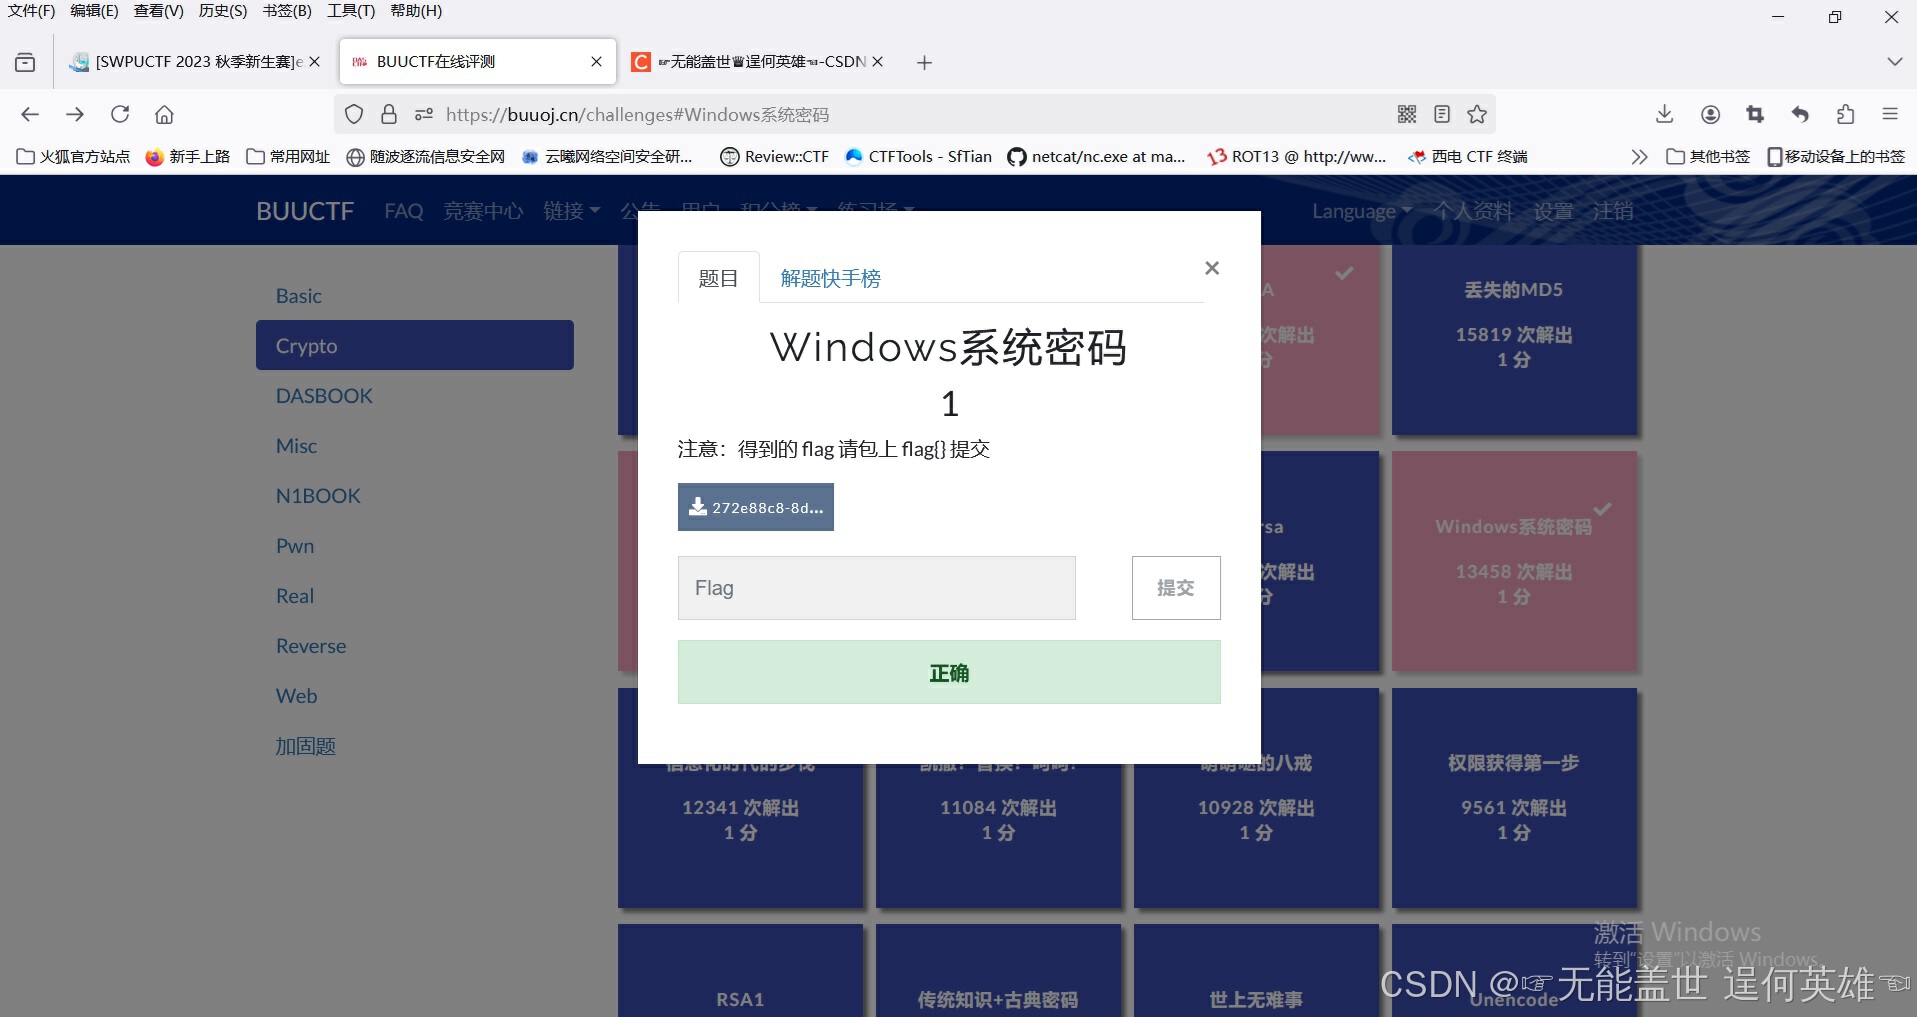Select the N1BOOK category
Screen dimensions: 1917x1017
pos(415,496)
